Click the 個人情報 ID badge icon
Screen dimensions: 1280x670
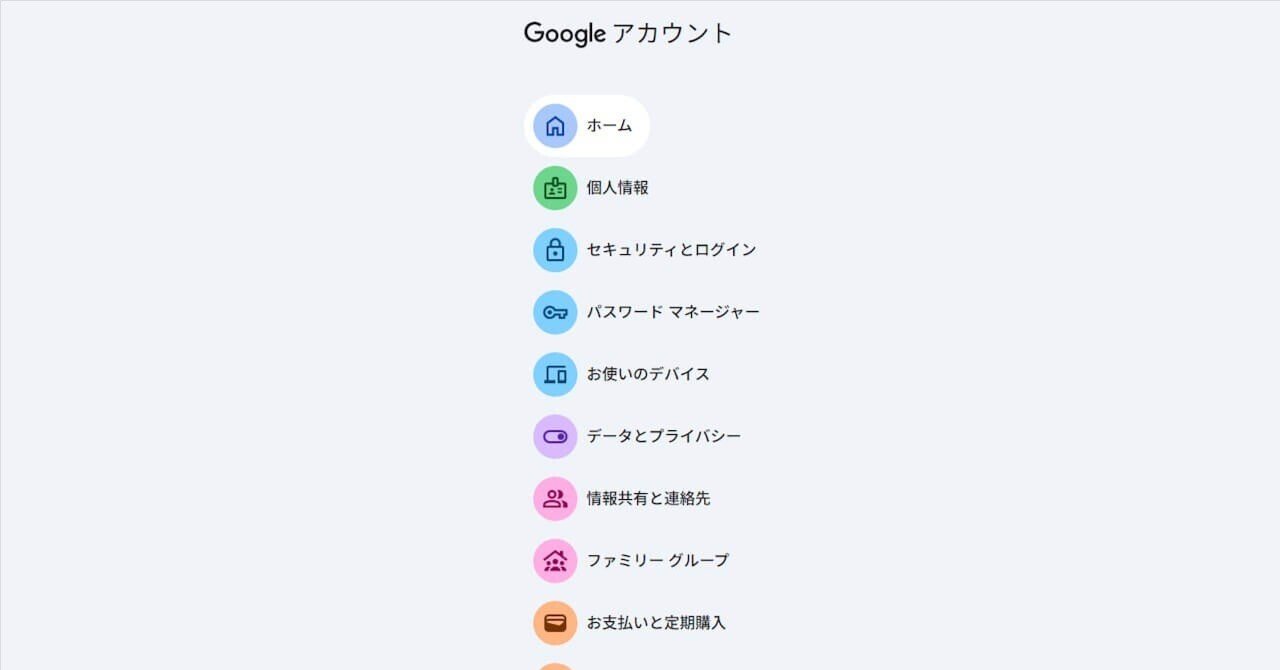click(555, 187)
